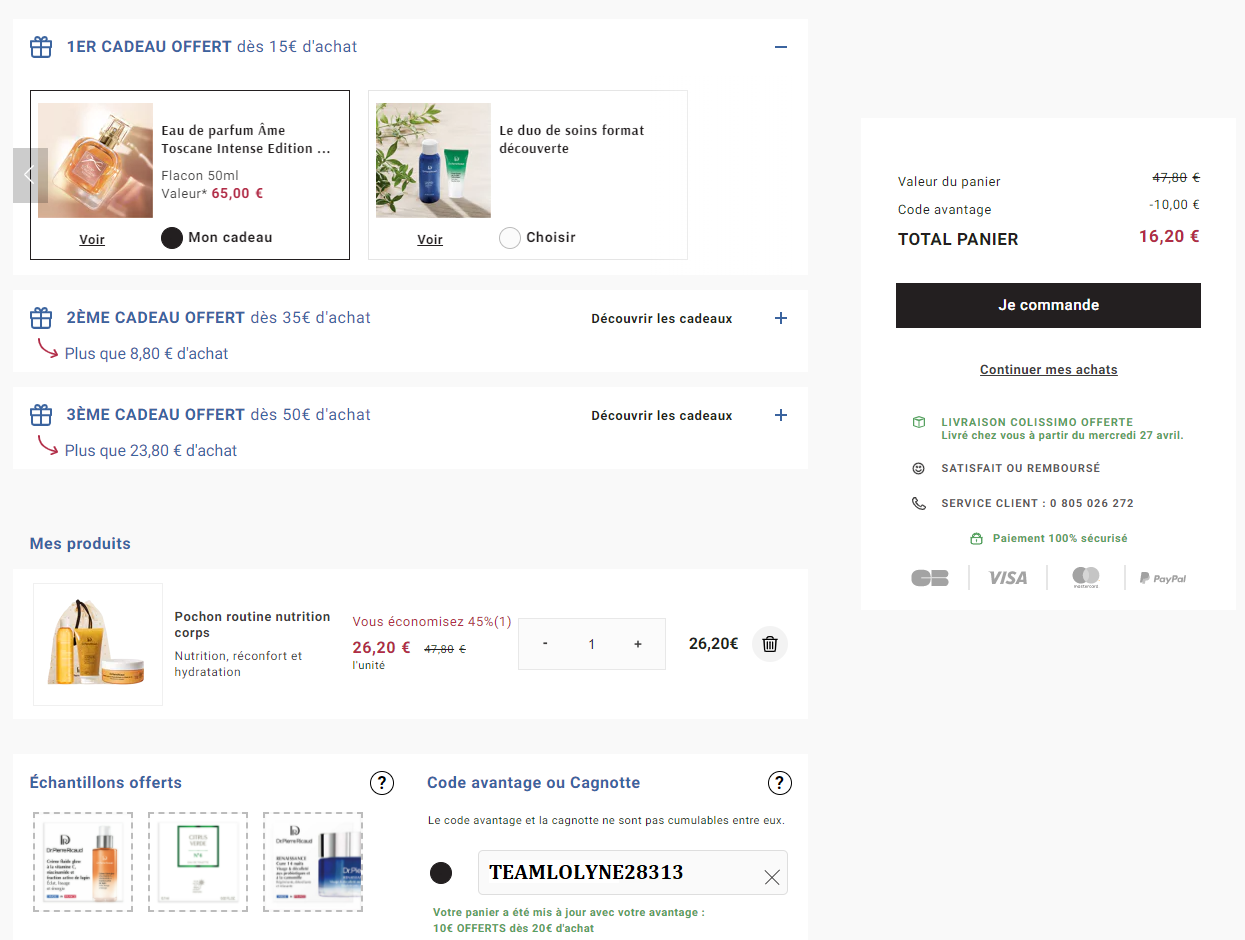Select the Renaissance cream sample
This screenshot has width=1245, height=940.
point(313,862)
